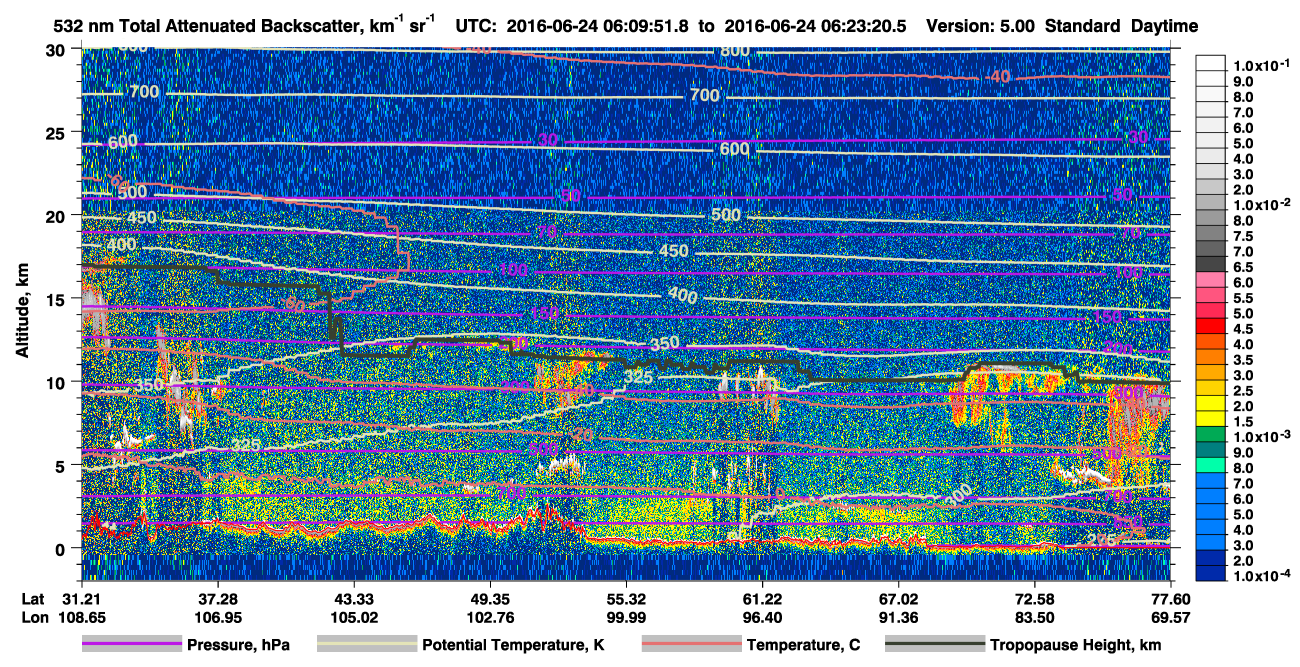
Task: Click the colorbar label 7.5
Action: (1244, 236)
